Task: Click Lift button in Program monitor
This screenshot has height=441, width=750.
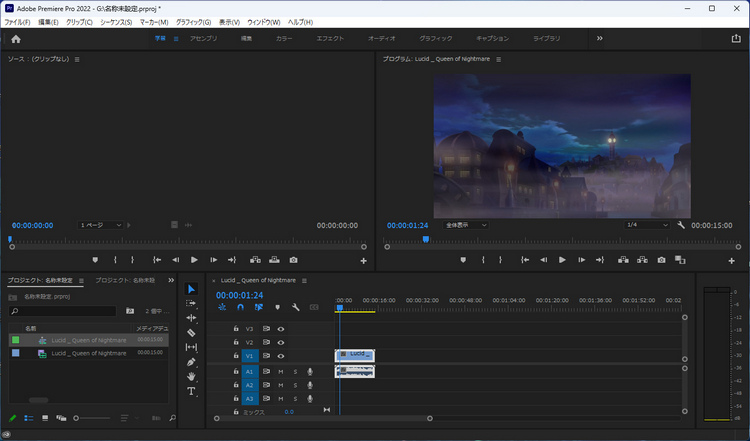Action: pos(623,260)
